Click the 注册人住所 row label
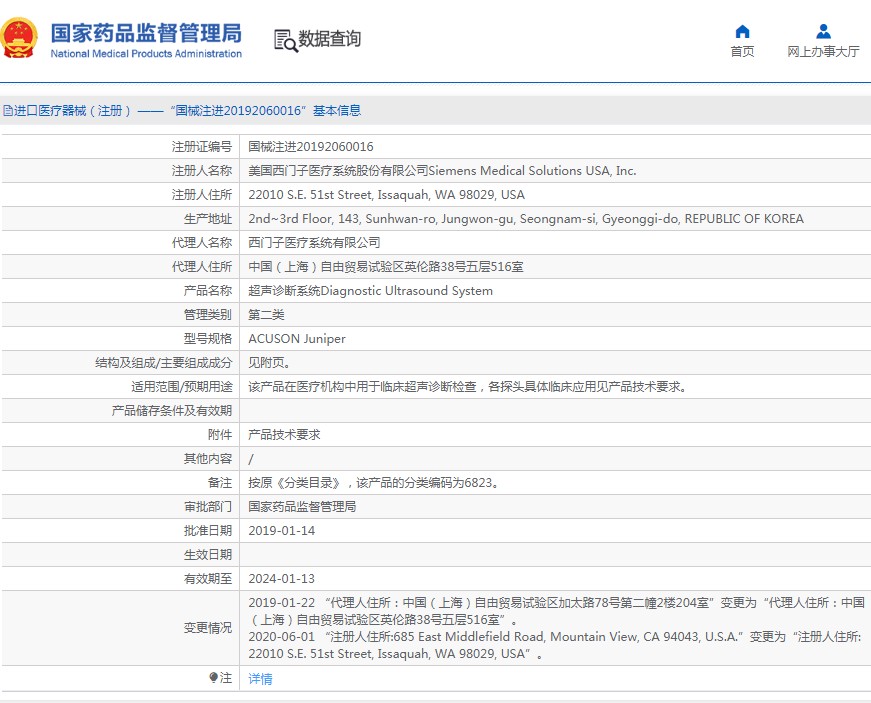The height and width of the screenshot is (703, 871). (202, 195)
